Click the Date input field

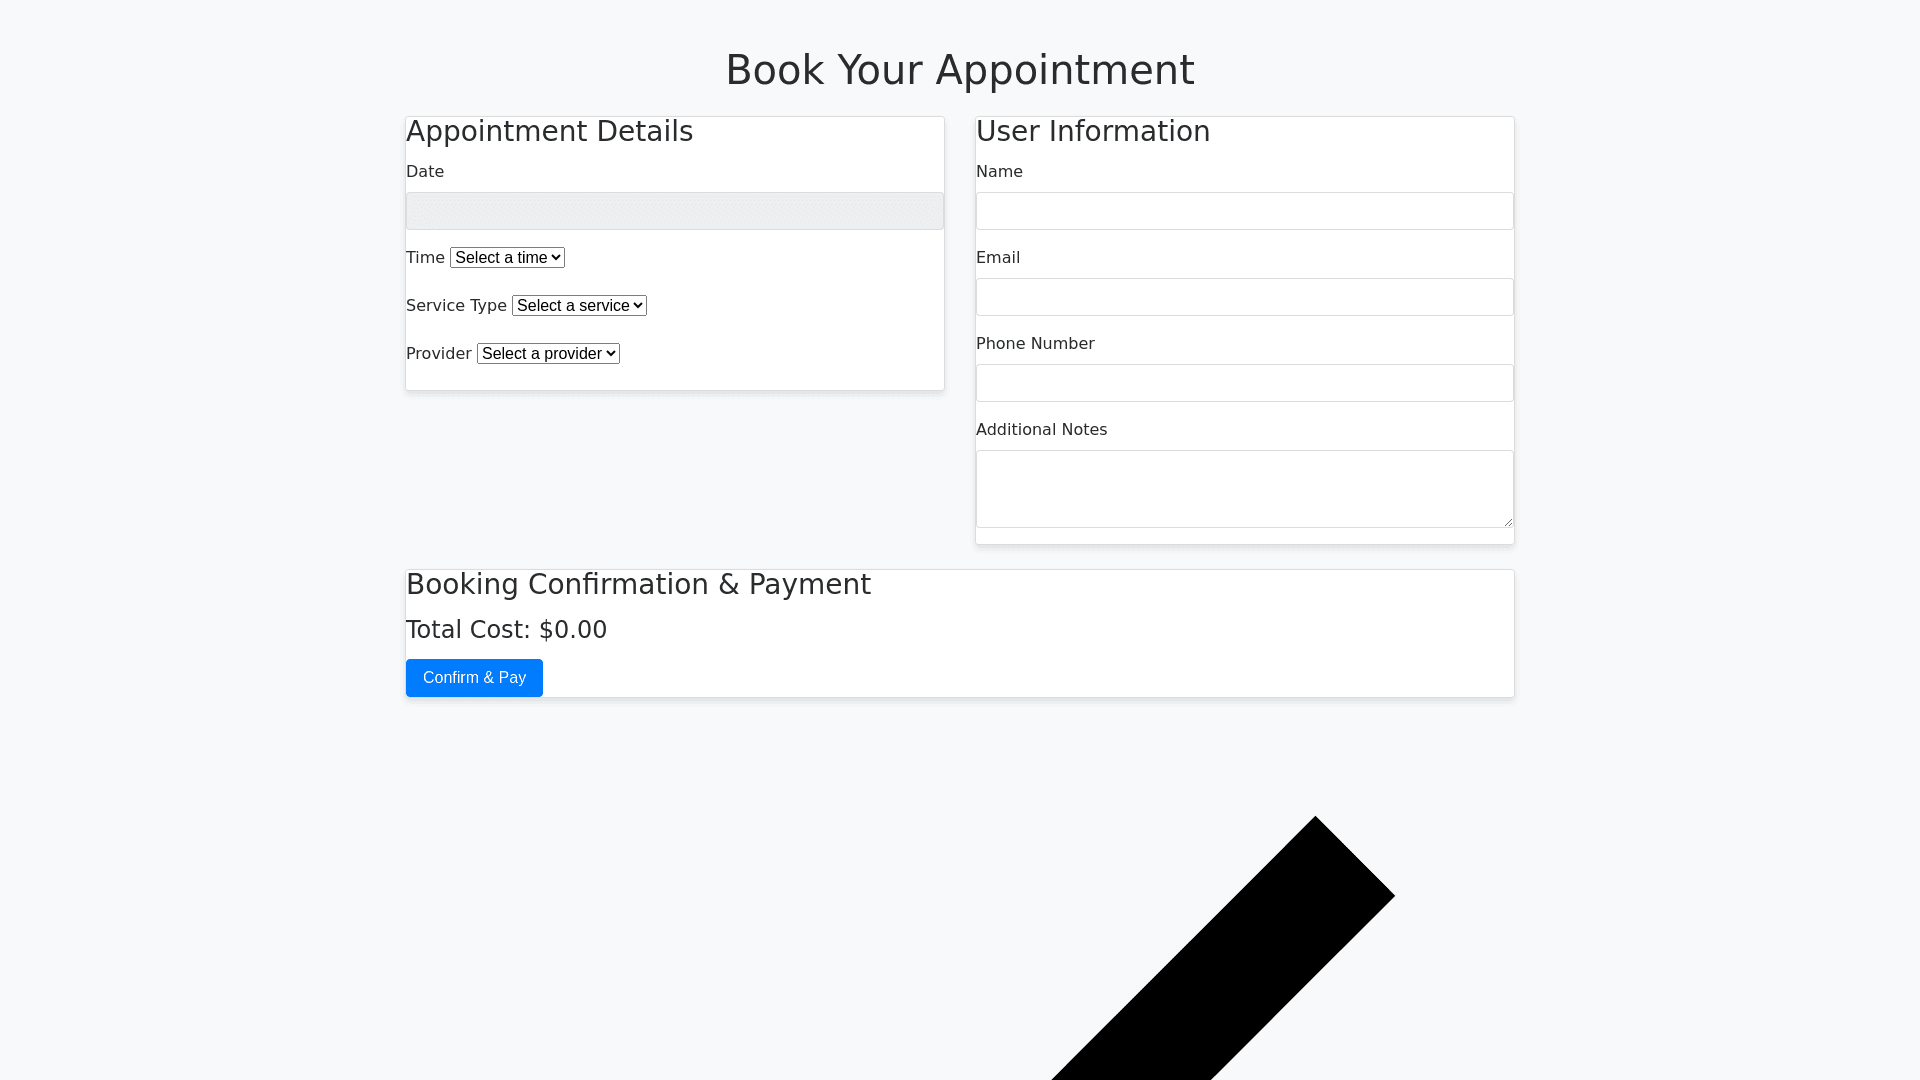[x=674, y=211]
